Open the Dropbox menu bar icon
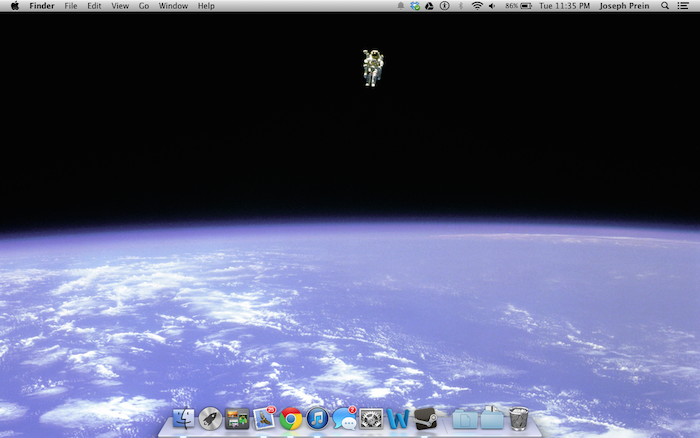Image resolution: width=700 pixels, height=438 pixels. tap(415, 6)
